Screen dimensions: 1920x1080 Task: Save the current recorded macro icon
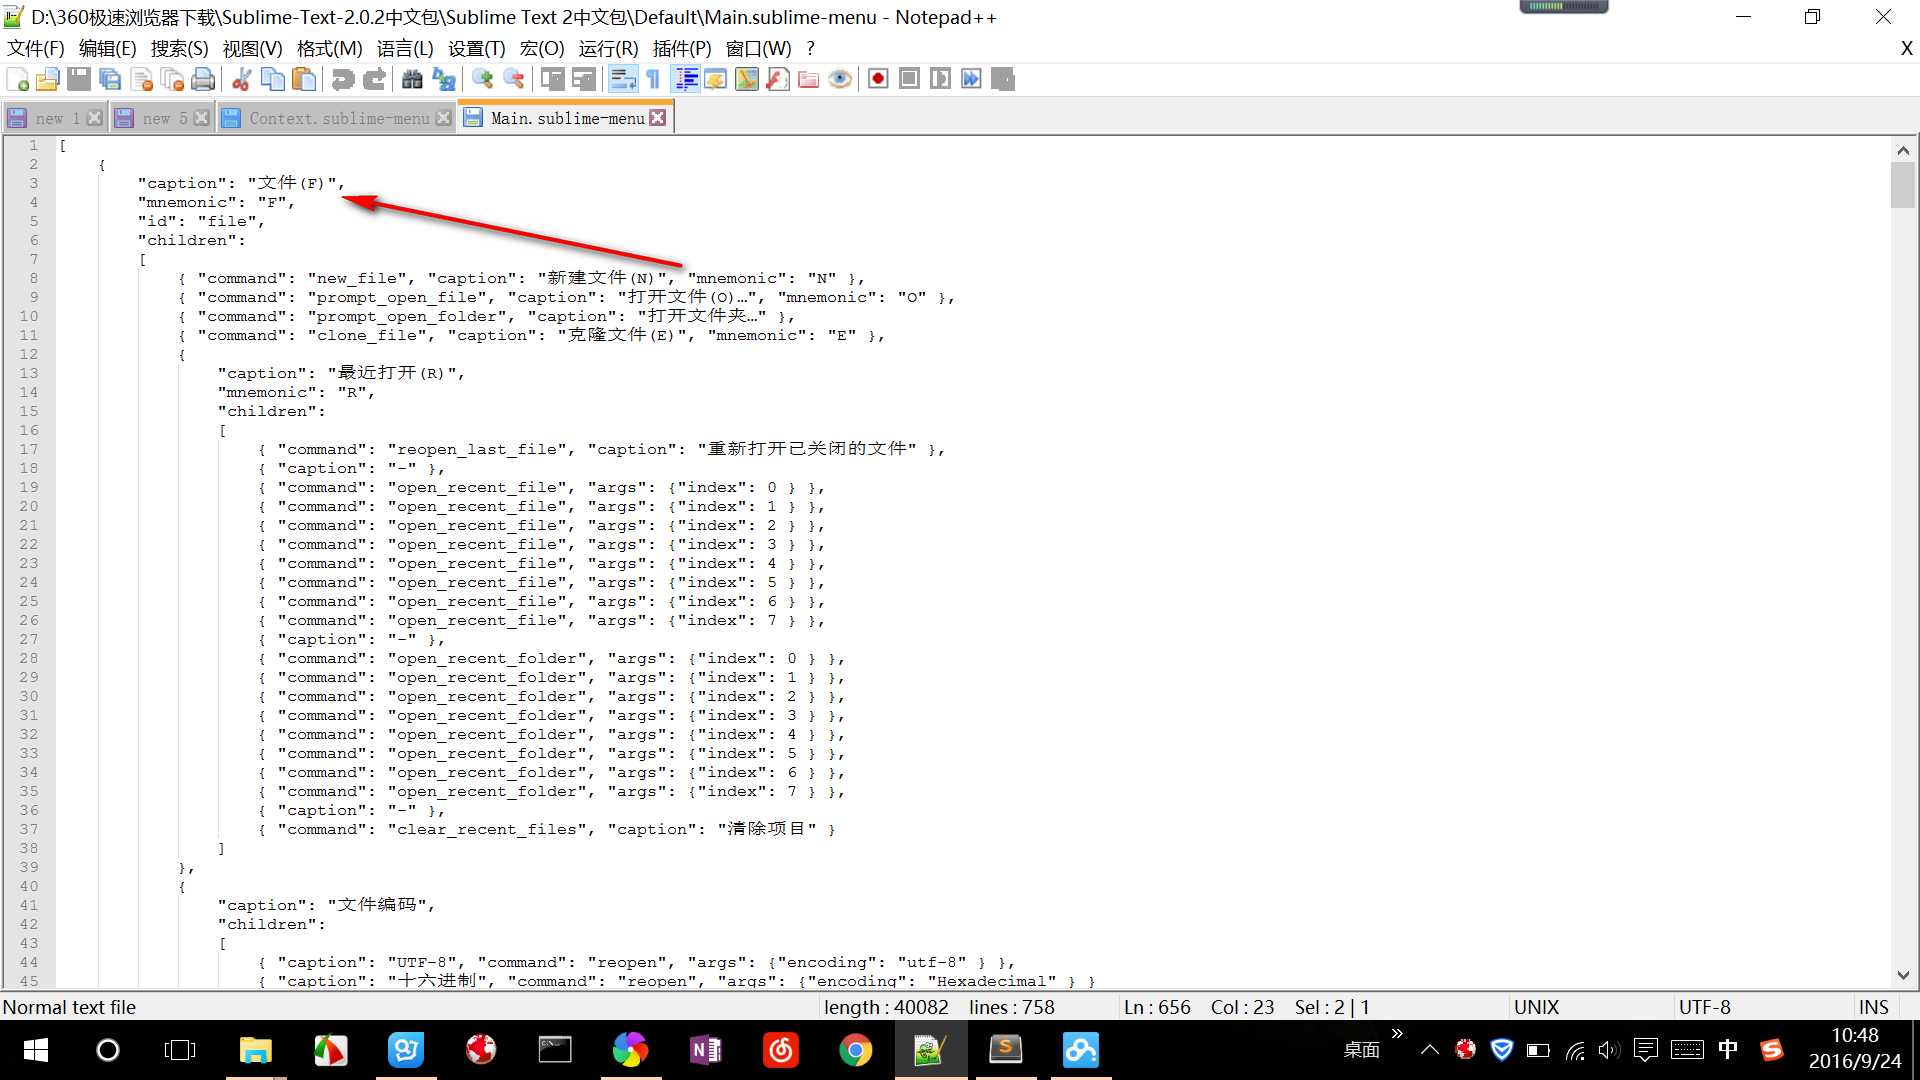click(1003, 79)
